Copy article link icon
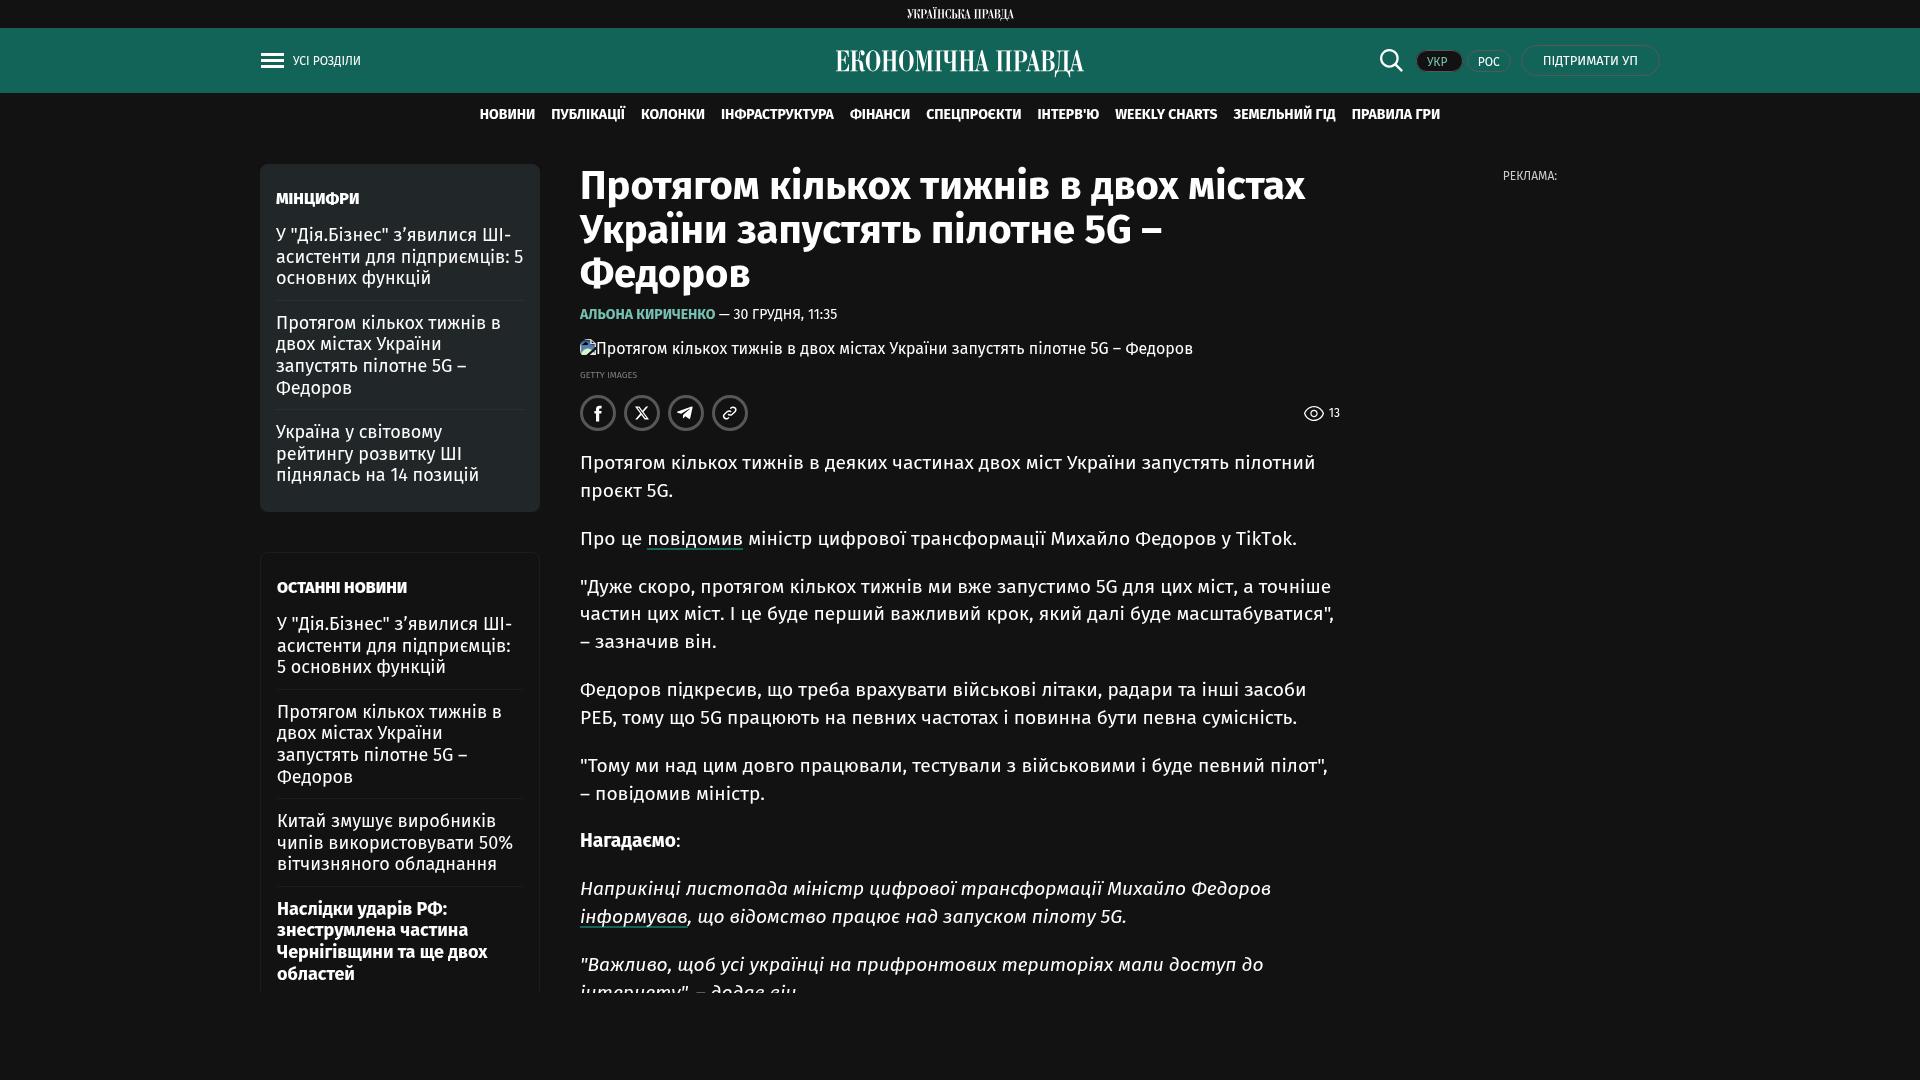 coord(730,413)
